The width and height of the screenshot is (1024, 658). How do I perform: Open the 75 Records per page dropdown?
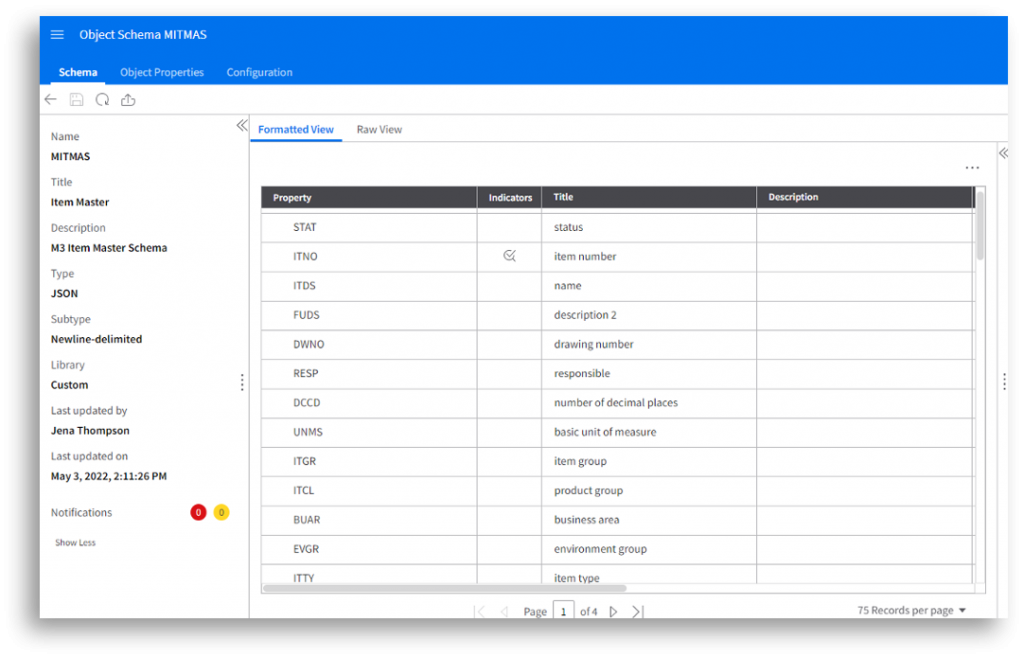pos(912,610)
